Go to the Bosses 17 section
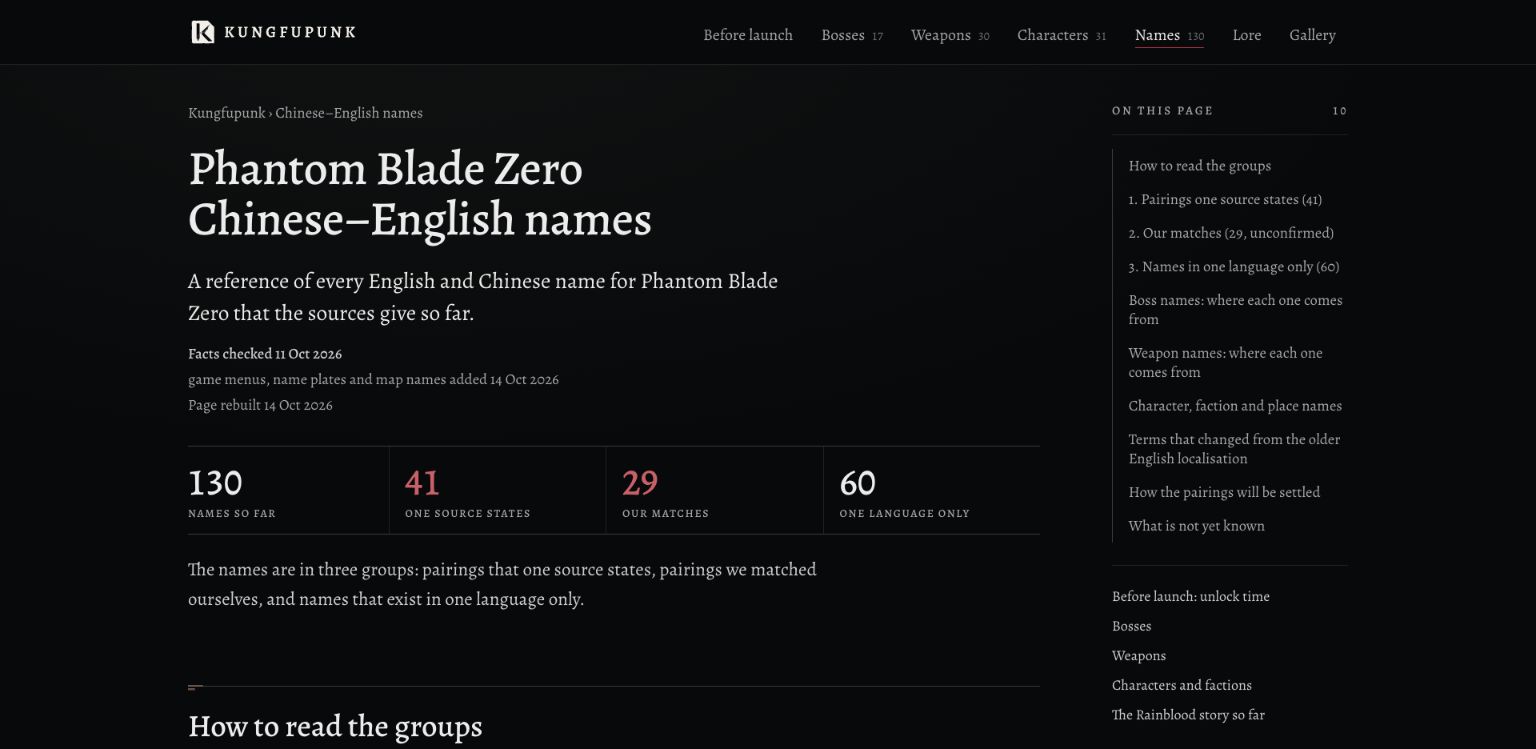The height and width of the screenshot is (749, 1536). click(x=852, y=35)
